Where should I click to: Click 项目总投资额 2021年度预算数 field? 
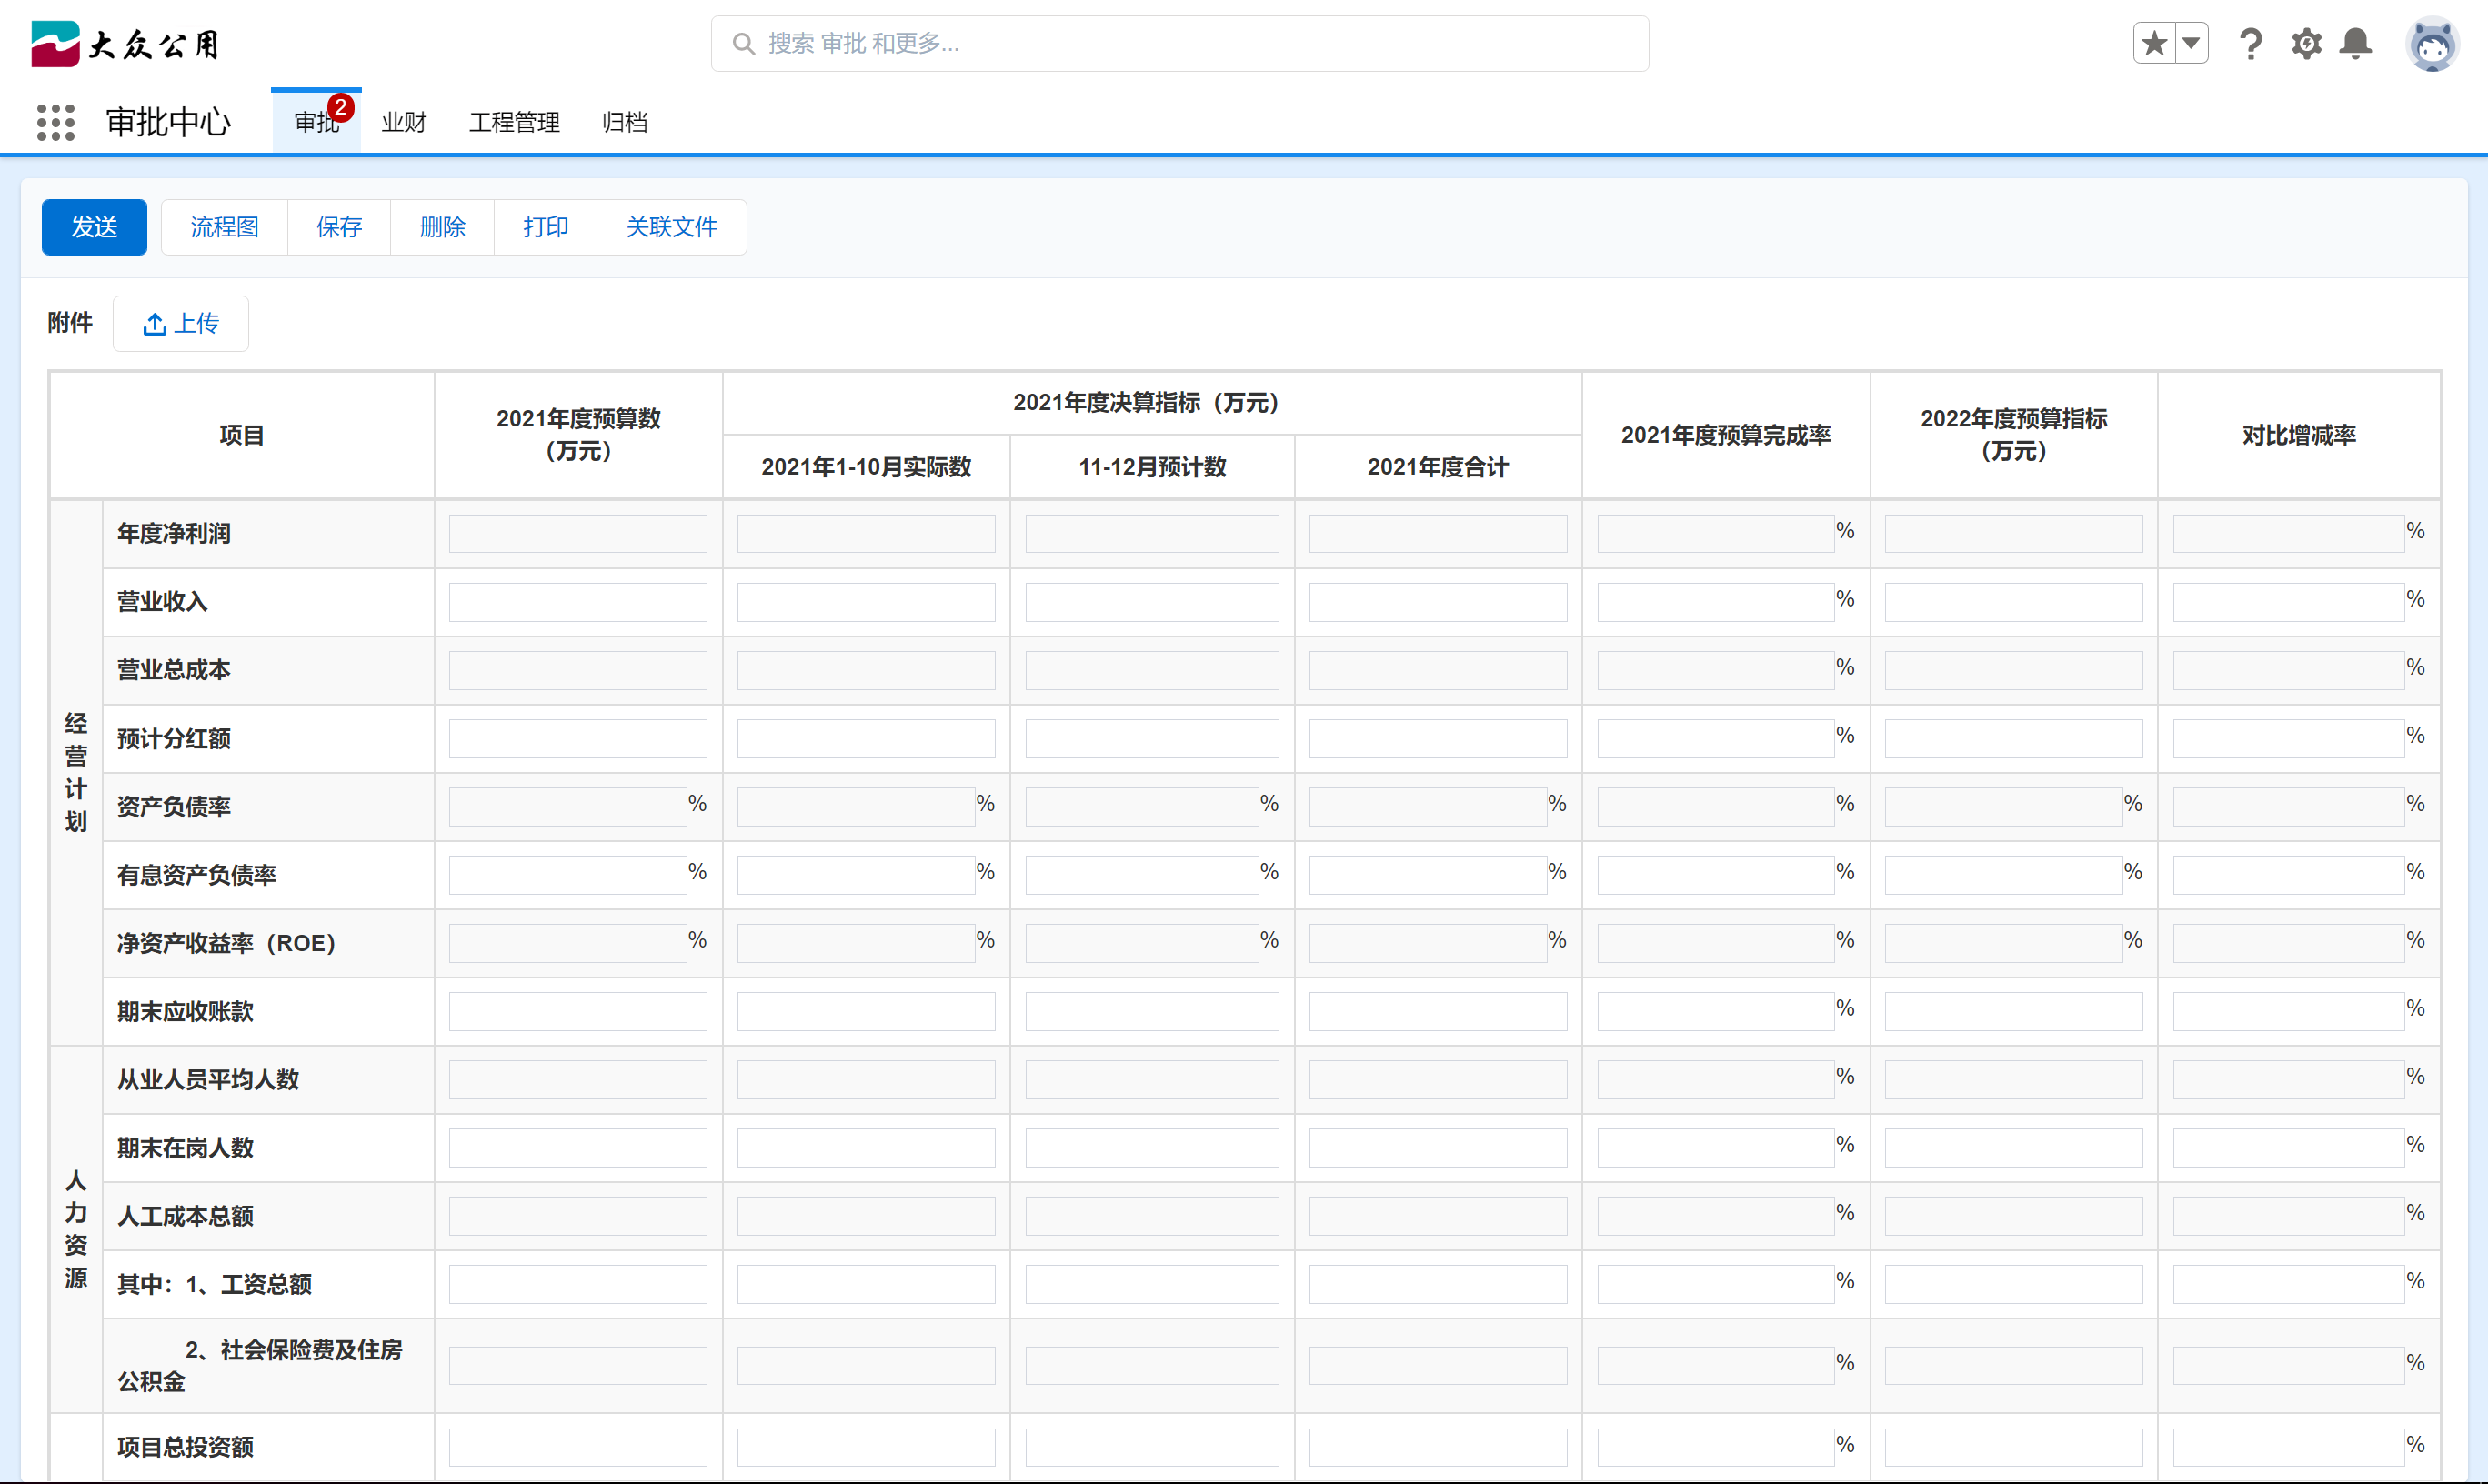(578, 1447)
